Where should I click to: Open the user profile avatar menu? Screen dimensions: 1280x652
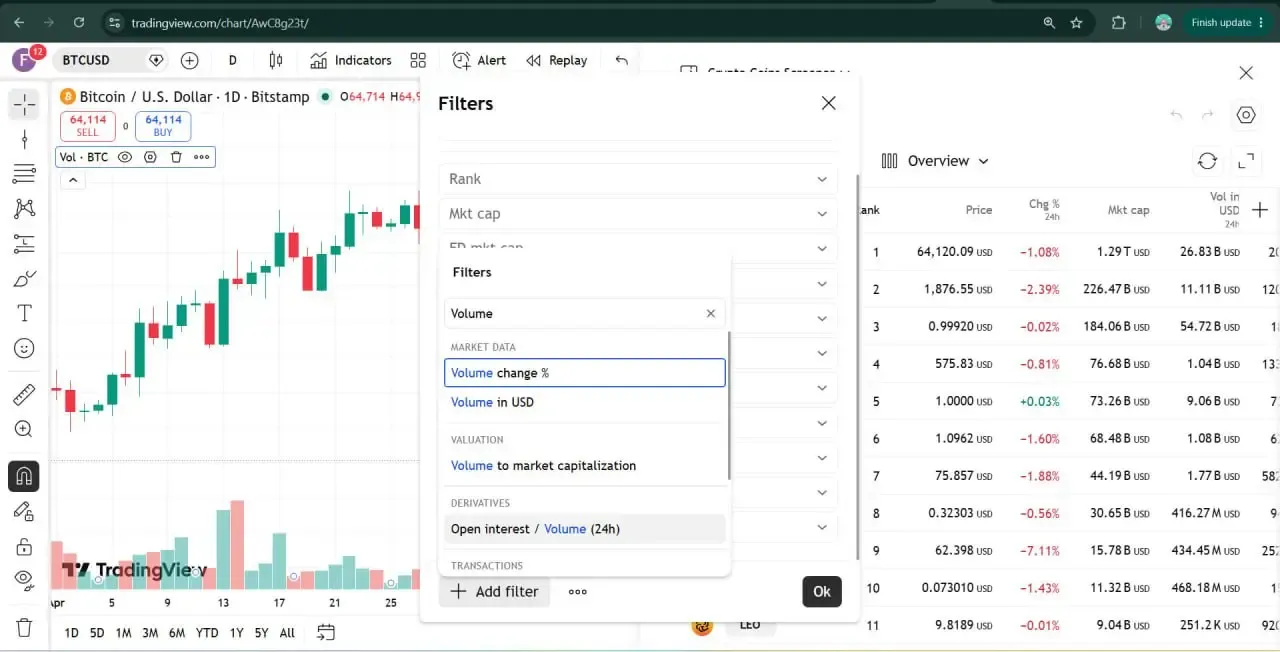point(1163,22)
